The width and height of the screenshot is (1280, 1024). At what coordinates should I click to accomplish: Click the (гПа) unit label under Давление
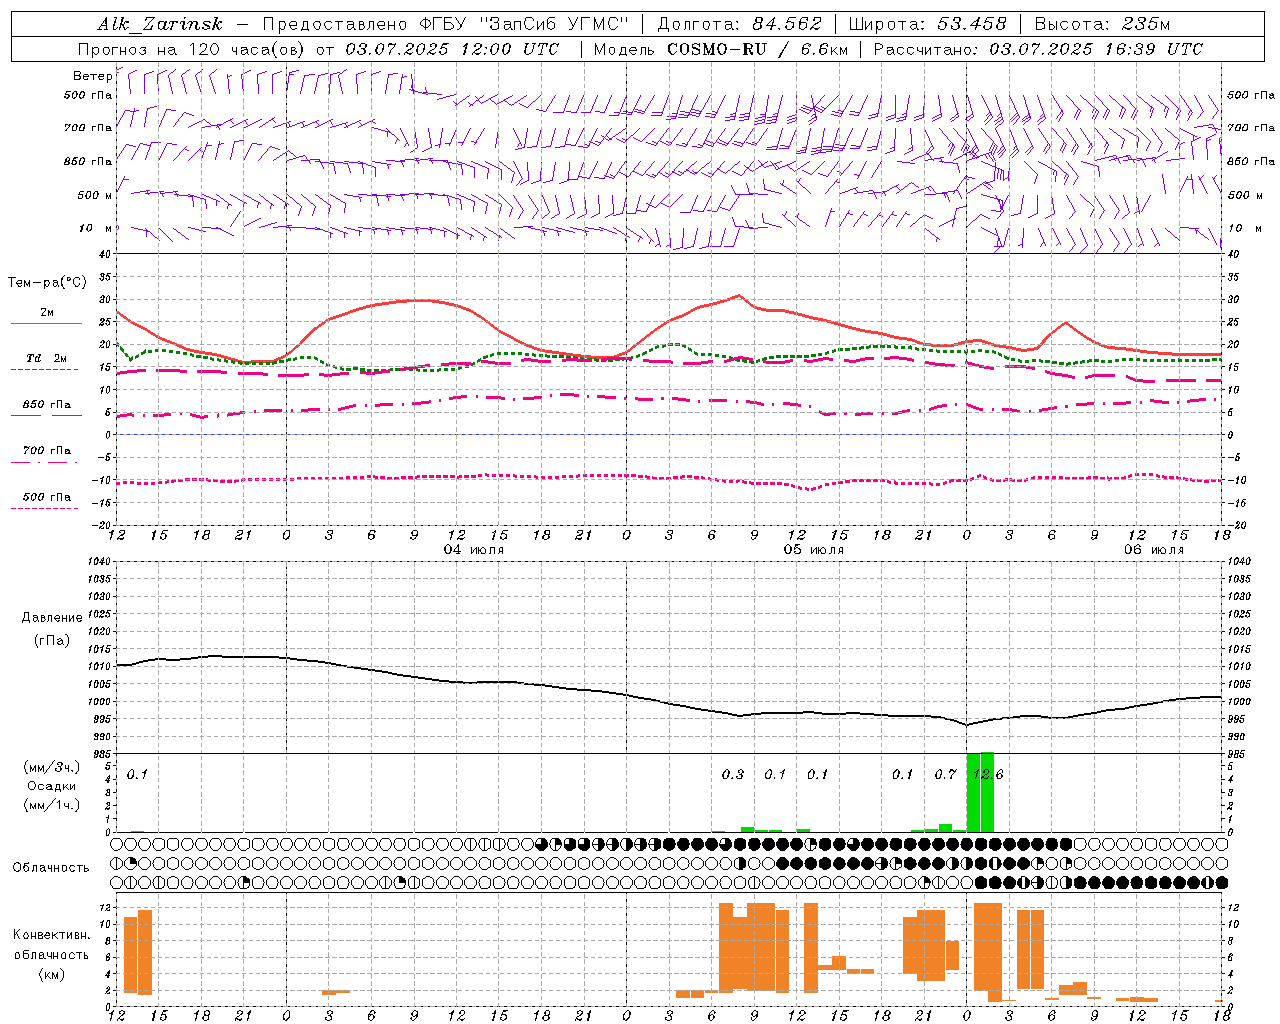point(51,640)
